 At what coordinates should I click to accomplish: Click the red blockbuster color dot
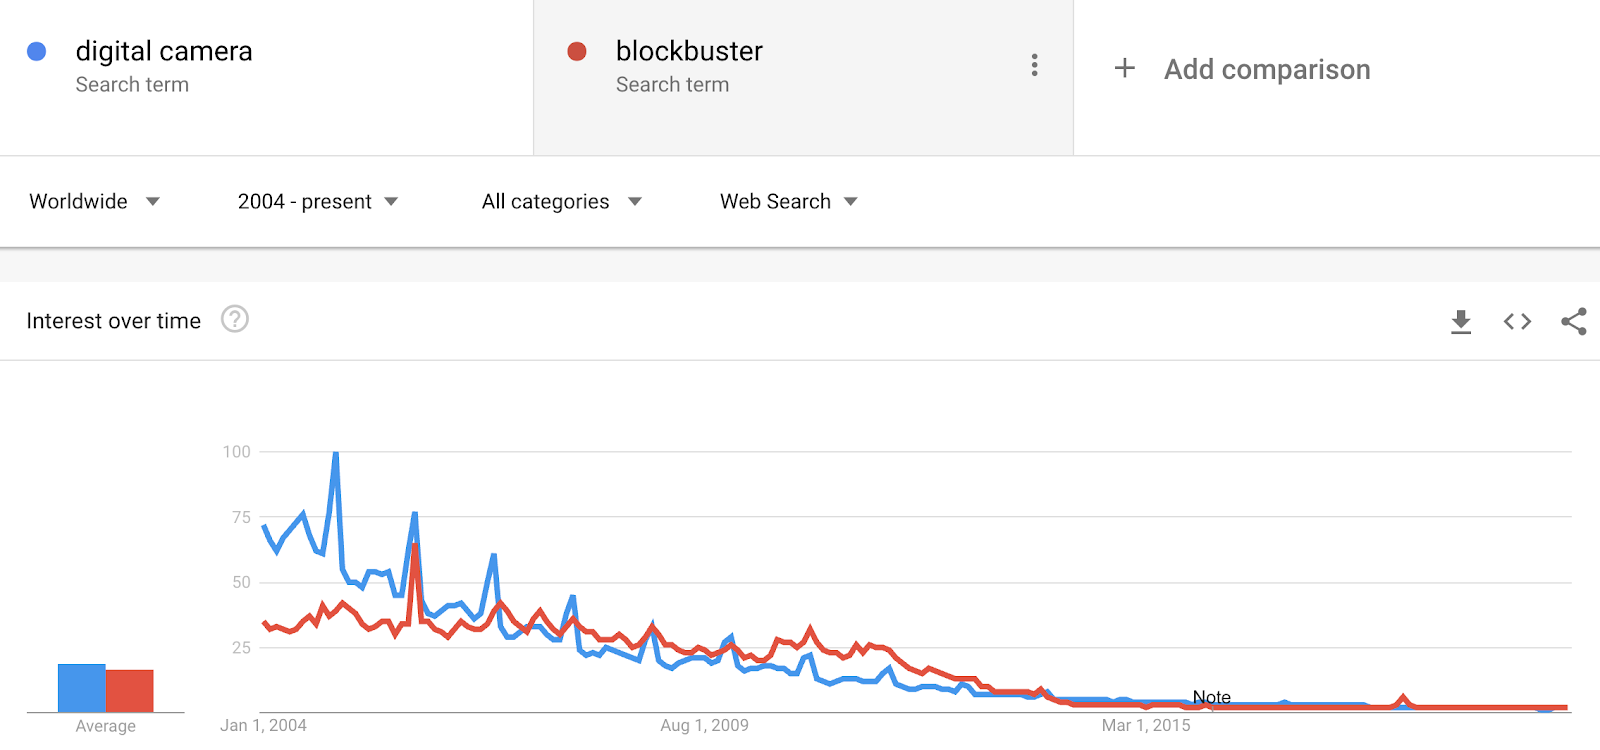point(577,51)
